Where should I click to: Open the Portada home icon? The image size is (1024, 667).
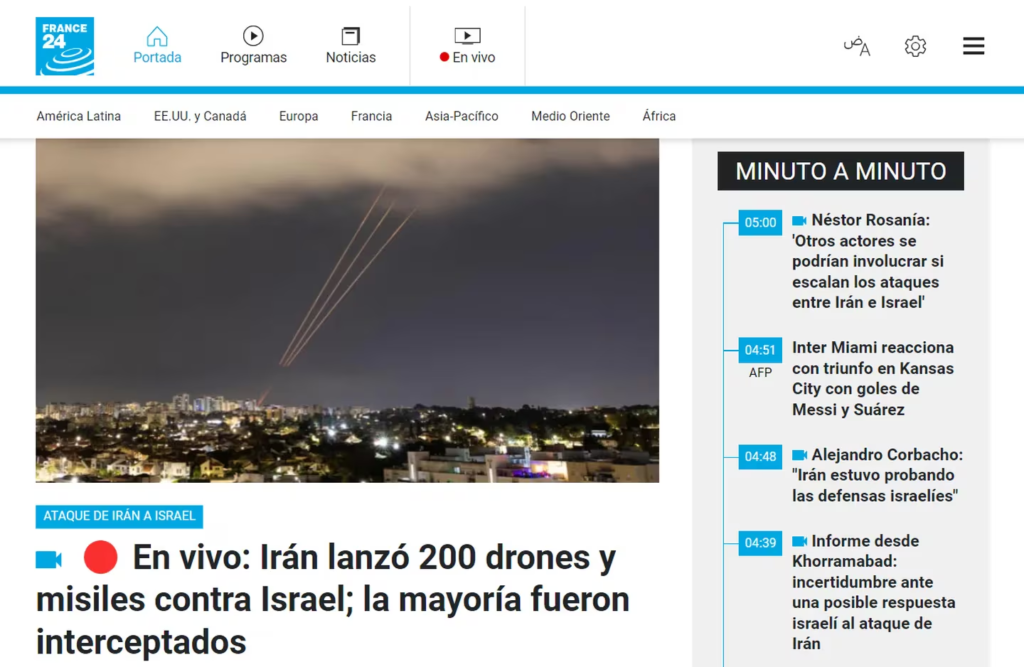(x=157, y=37)
